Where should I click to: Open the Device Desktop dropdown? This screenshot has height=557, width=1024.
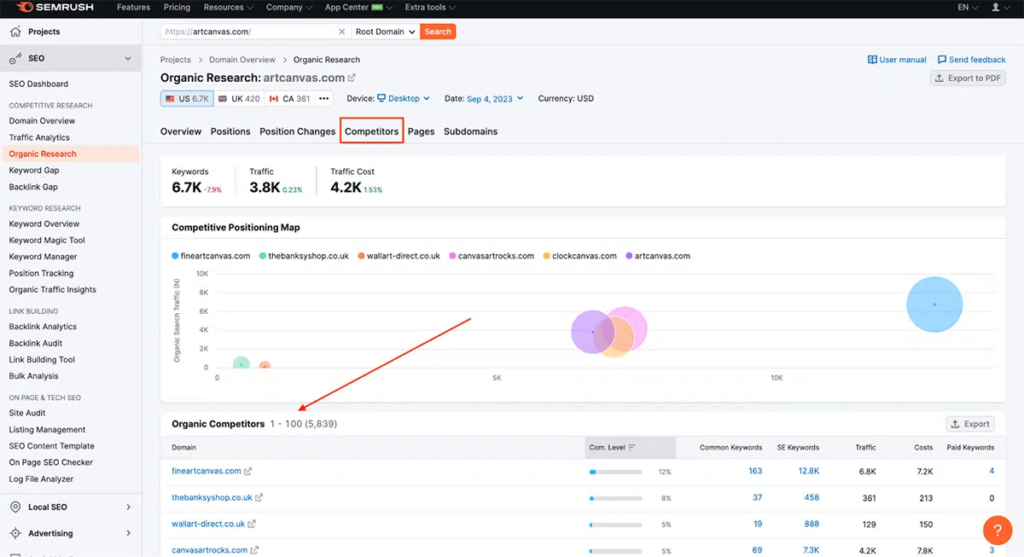coord(404,99)
